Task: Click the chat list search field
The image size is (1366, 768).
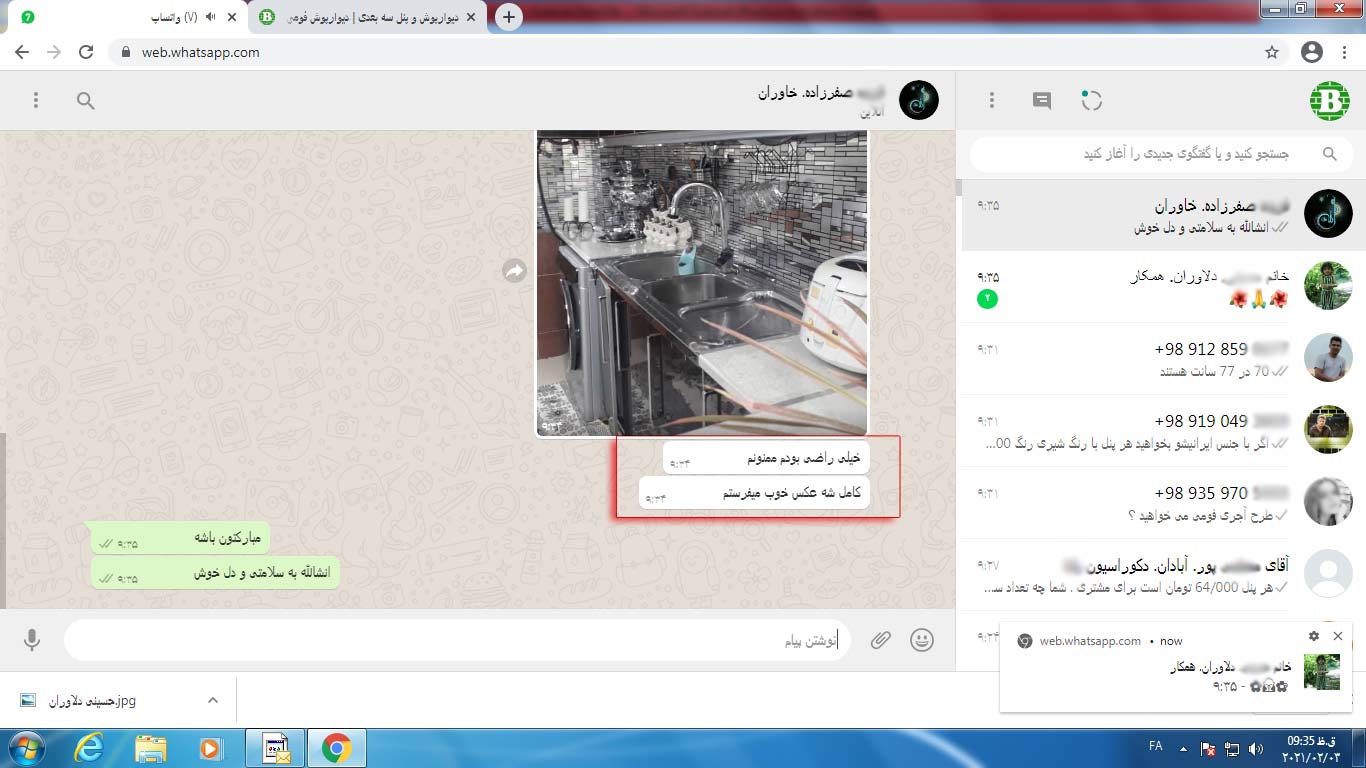Action: click(1161, 154)
